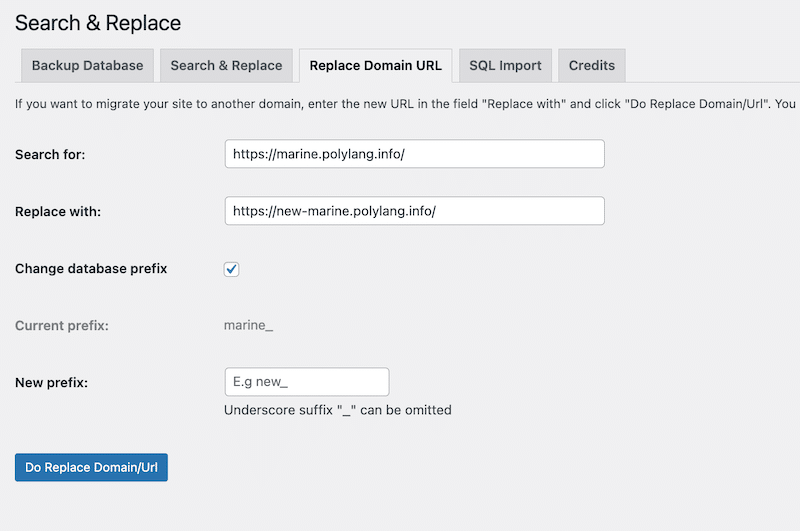Go to the Credits tab

pyautogui.click(x=592, y=65)
